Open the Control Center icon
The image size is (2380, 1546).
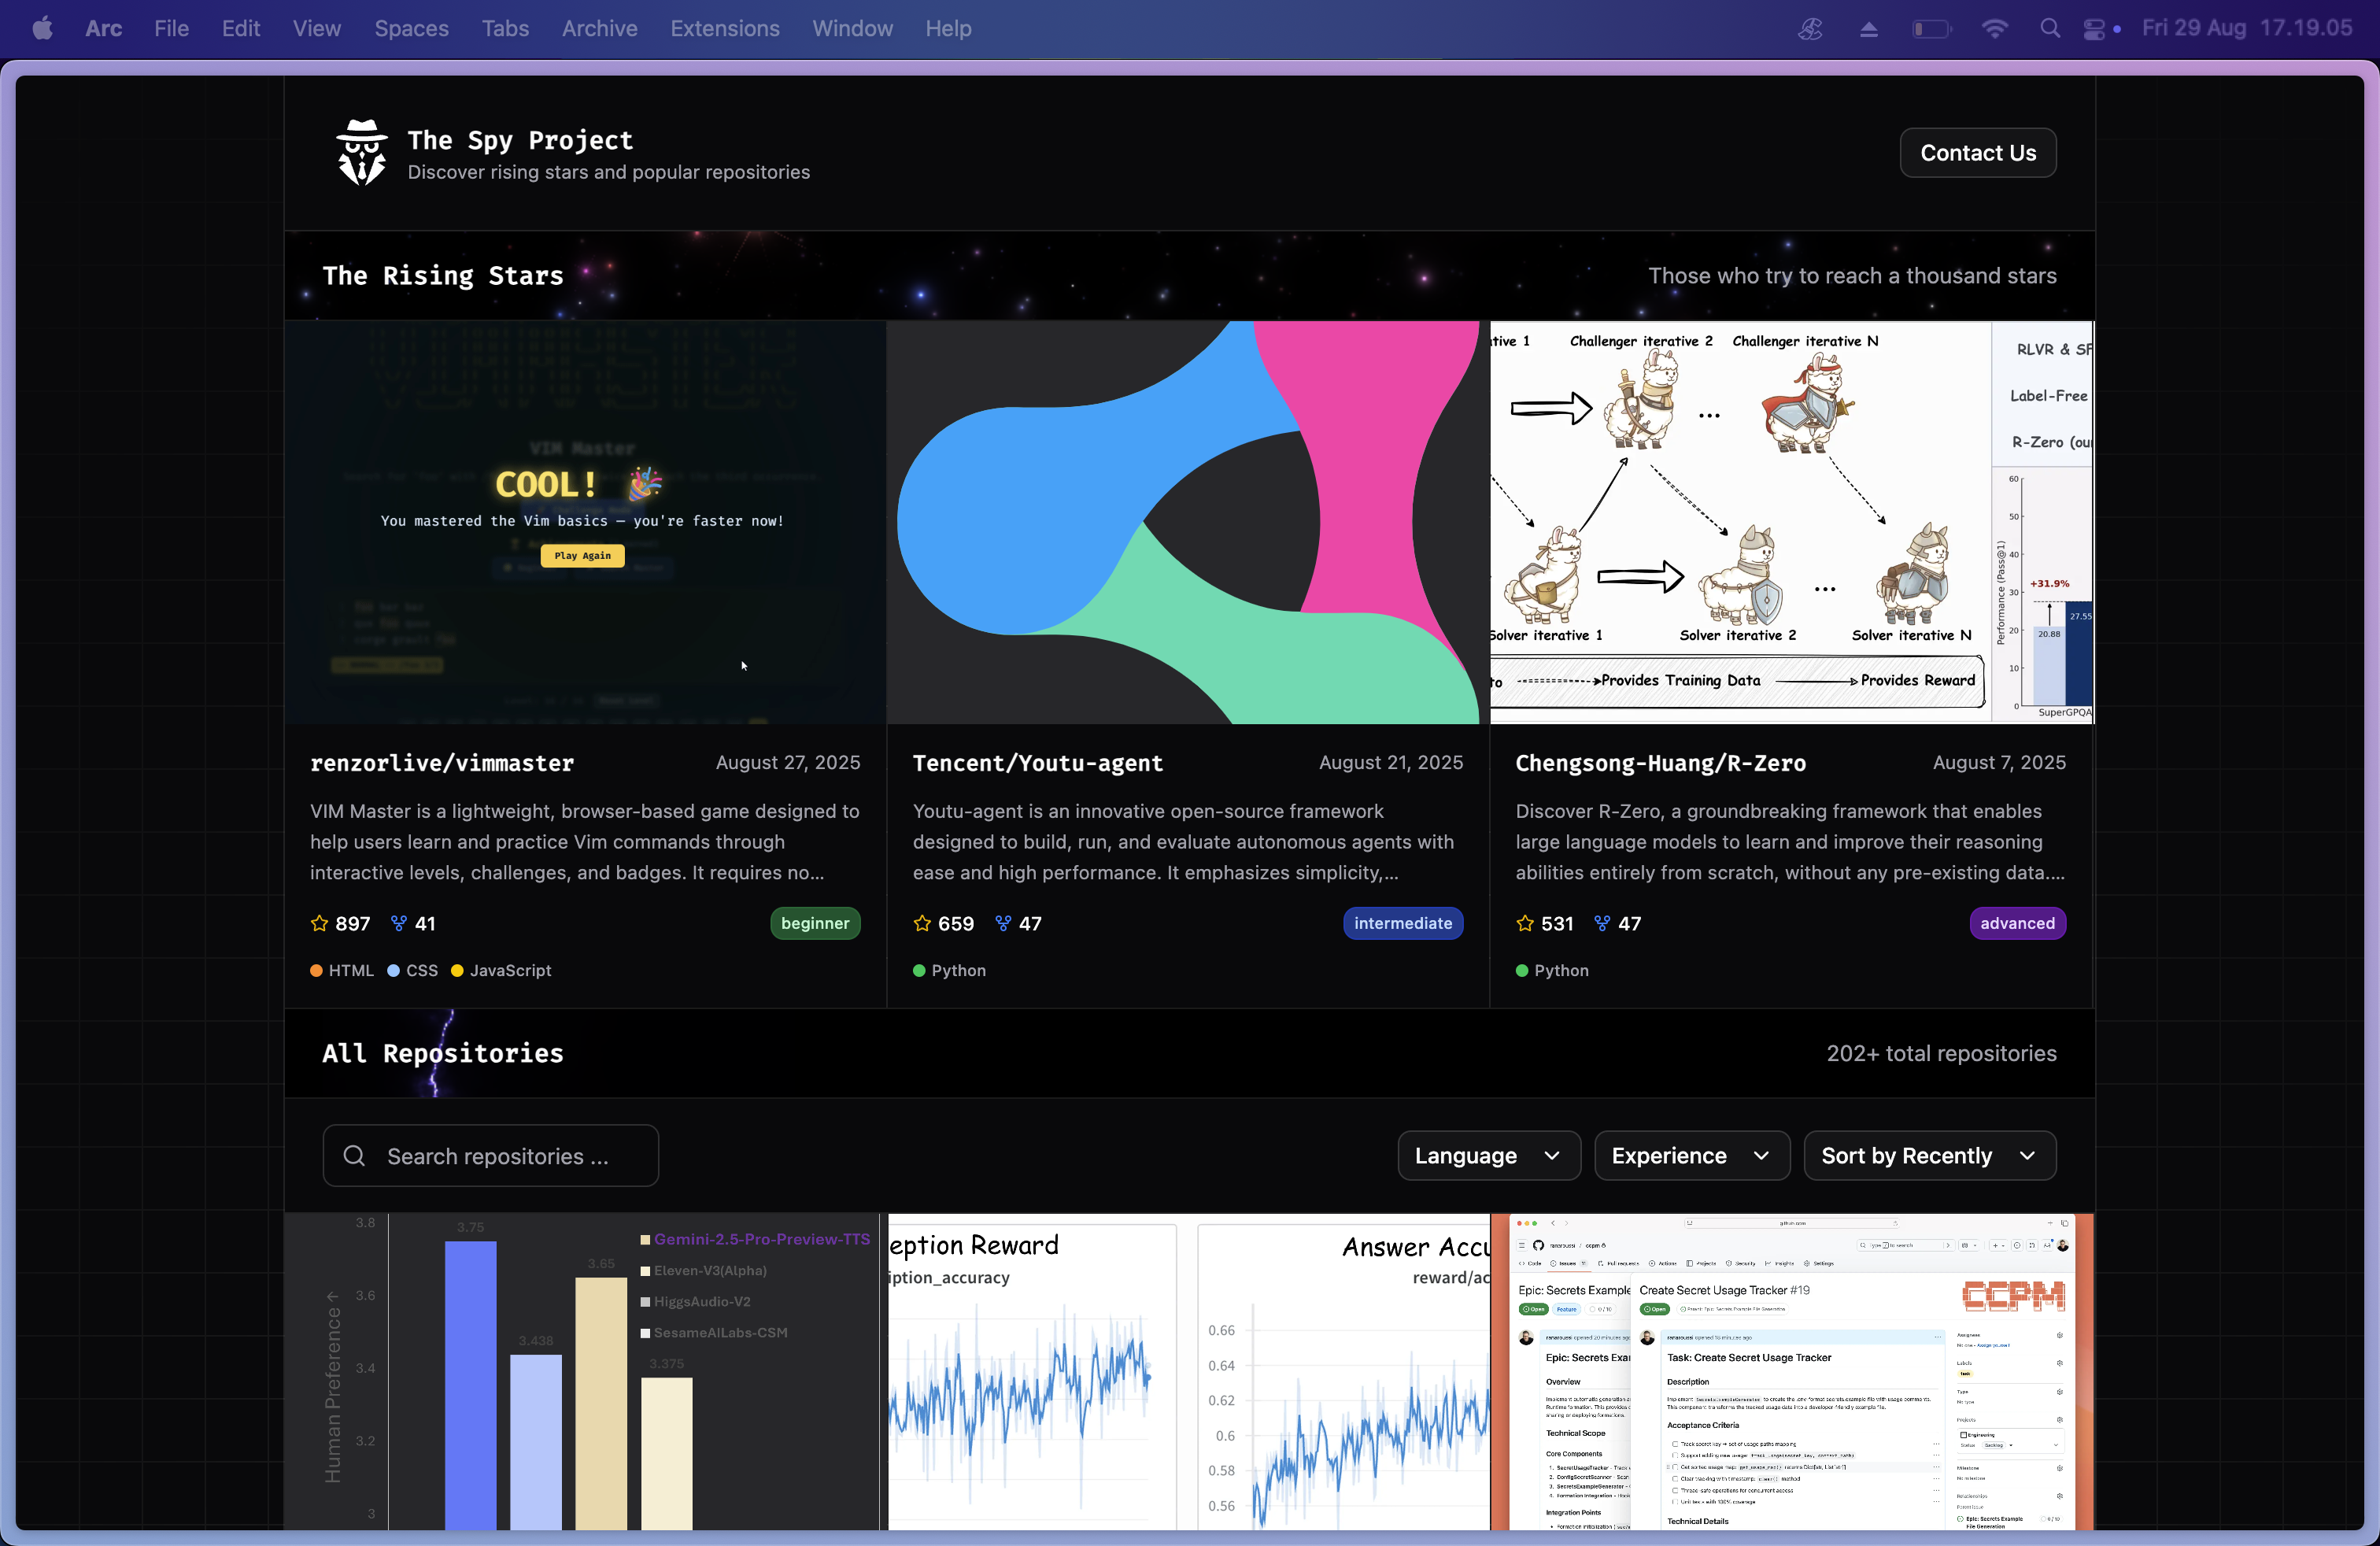click(2094, 29)
